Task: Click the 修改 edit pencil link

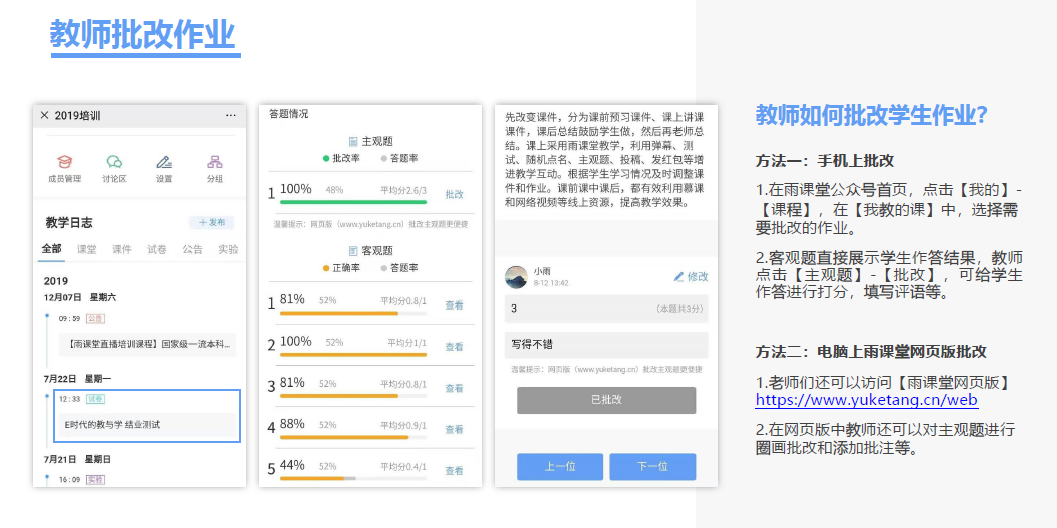Action: click(x=691, y=276)
